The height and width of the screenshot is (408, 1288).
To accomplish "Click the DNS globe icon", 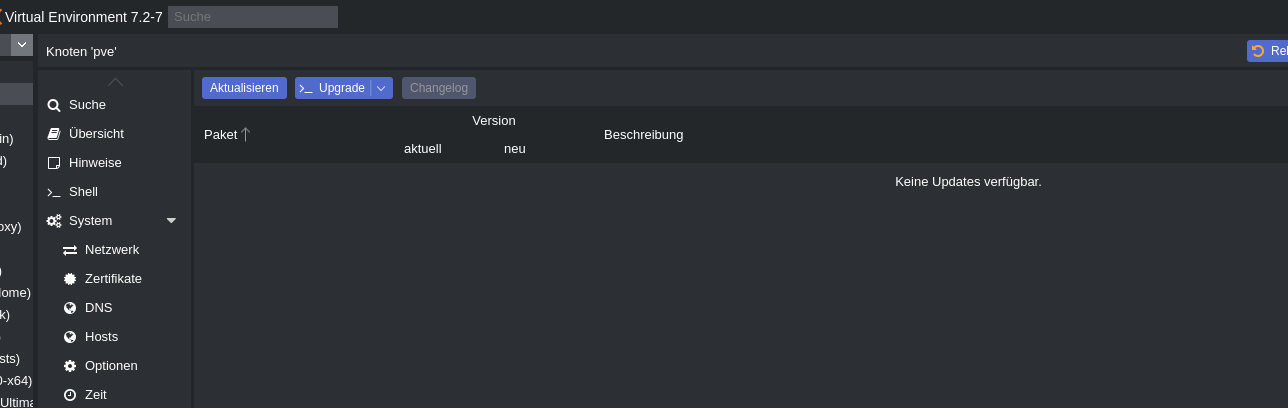I will click(x=70, y=308).
